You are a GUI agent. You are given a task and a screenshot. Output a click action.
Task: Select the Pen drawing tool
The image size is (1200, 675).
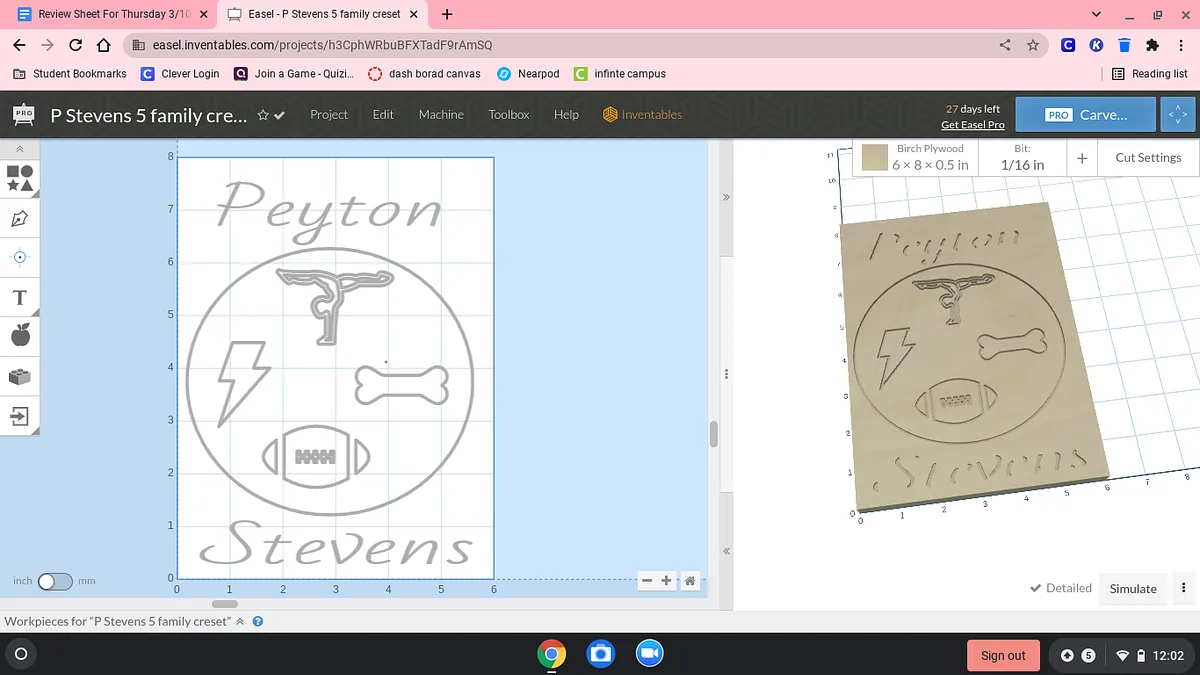pyautogui.click(x=20, y=218)
